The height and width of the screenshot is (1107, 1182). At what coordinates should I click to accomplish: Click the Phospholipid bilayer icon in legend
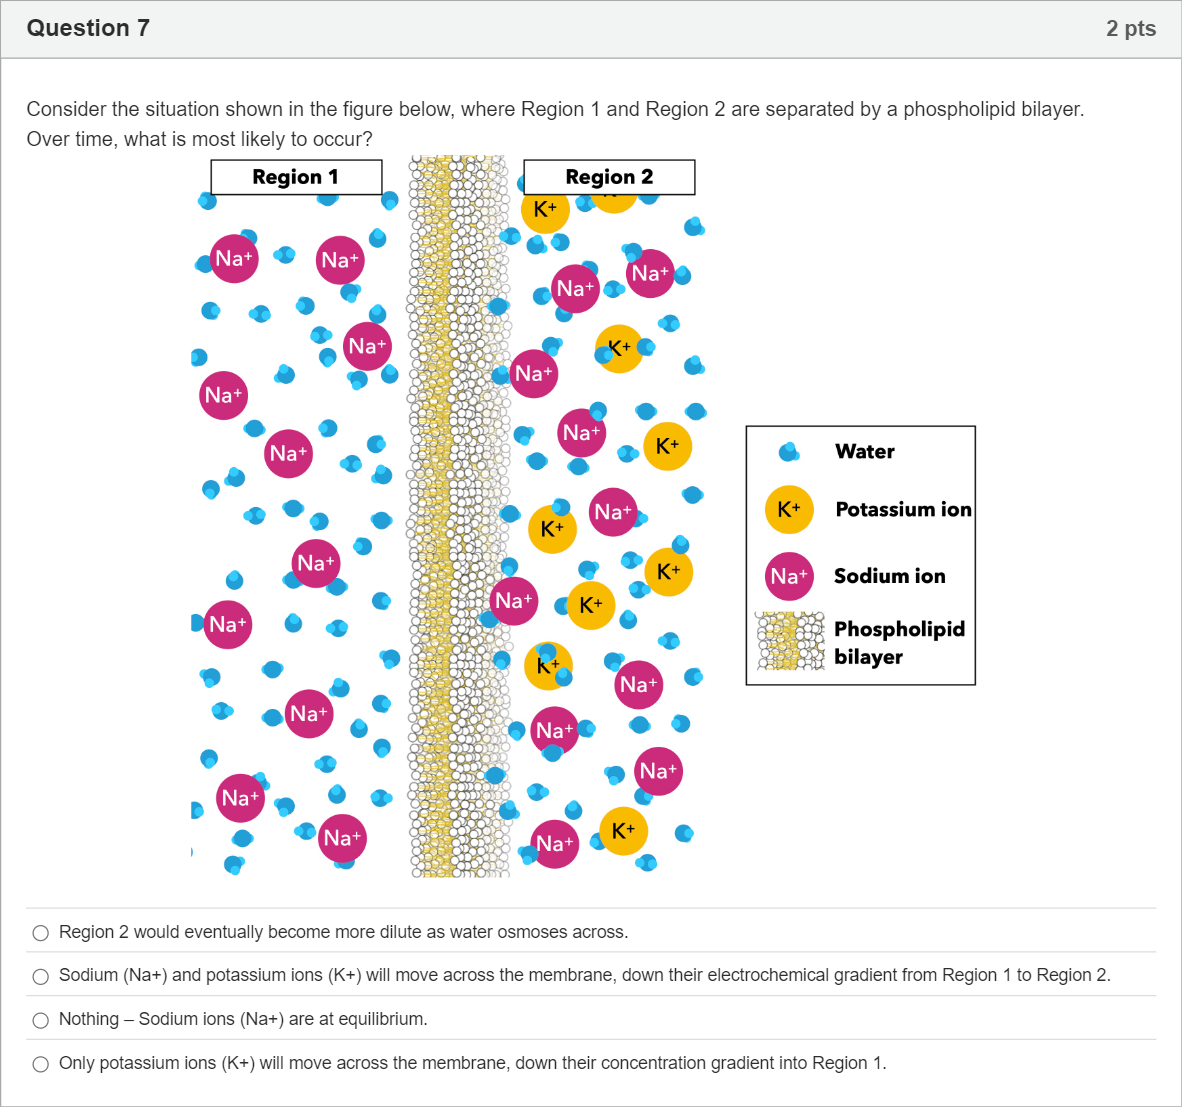tap(790, 641)
